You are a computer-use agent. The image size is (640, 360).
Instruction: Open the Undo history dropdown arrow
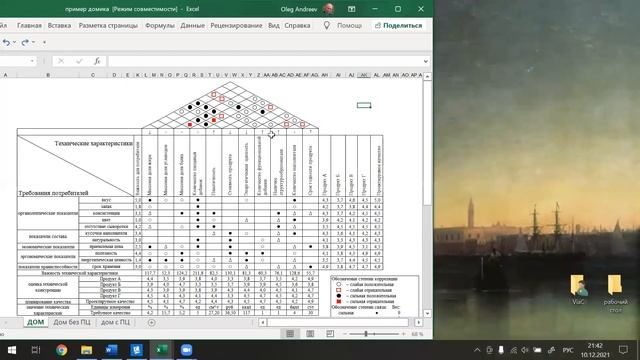(14, 42)
